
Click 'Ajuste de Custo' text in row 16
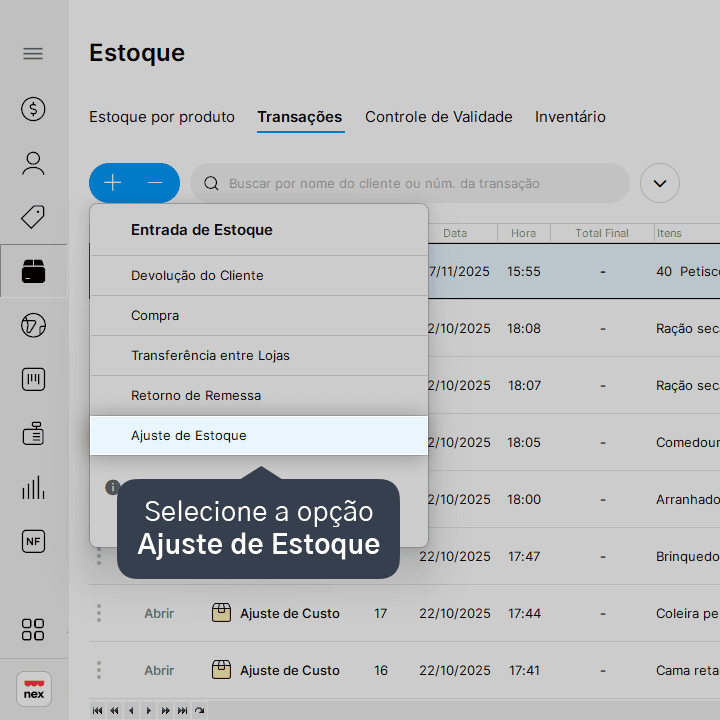(290, 670)
